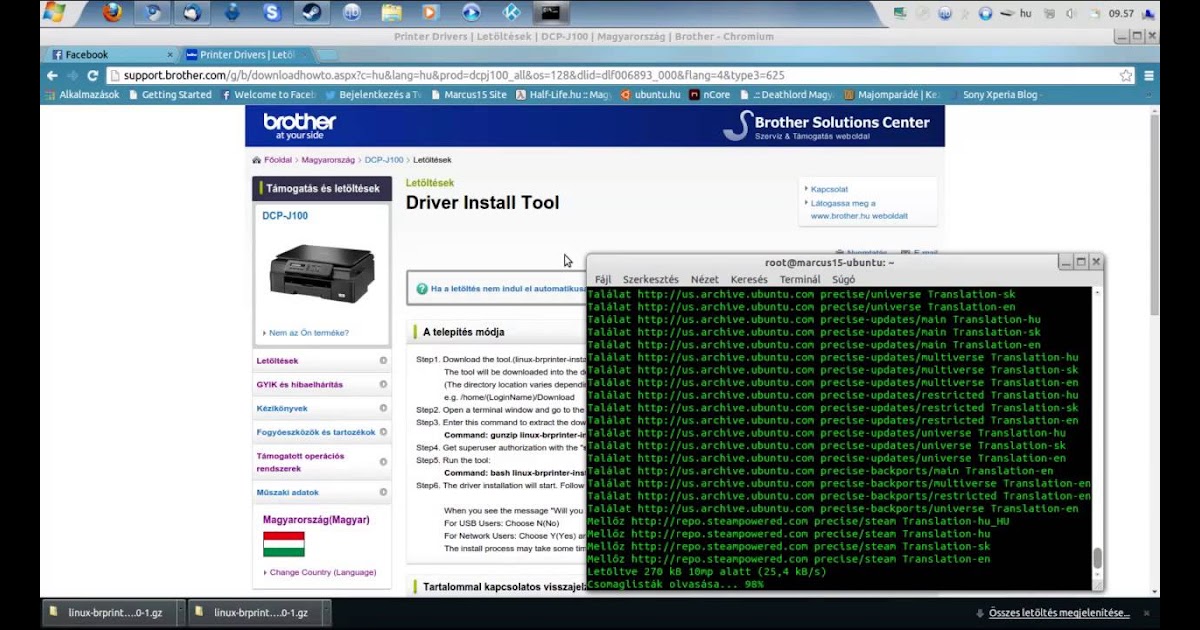Open terminal Súgó menu
Screen dimensions: 1200x630
[x=844, y=280]
